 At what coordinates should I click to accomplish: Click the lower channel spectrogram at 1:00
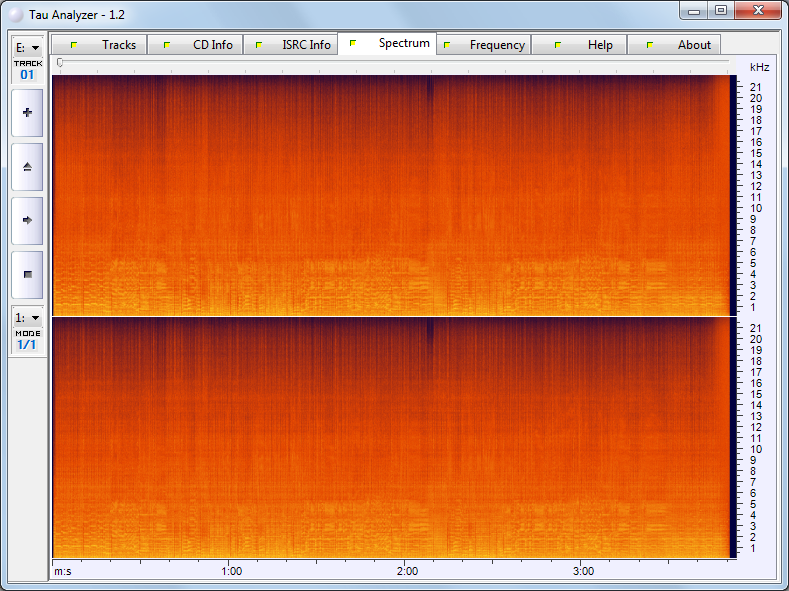(x=231, y=437)
